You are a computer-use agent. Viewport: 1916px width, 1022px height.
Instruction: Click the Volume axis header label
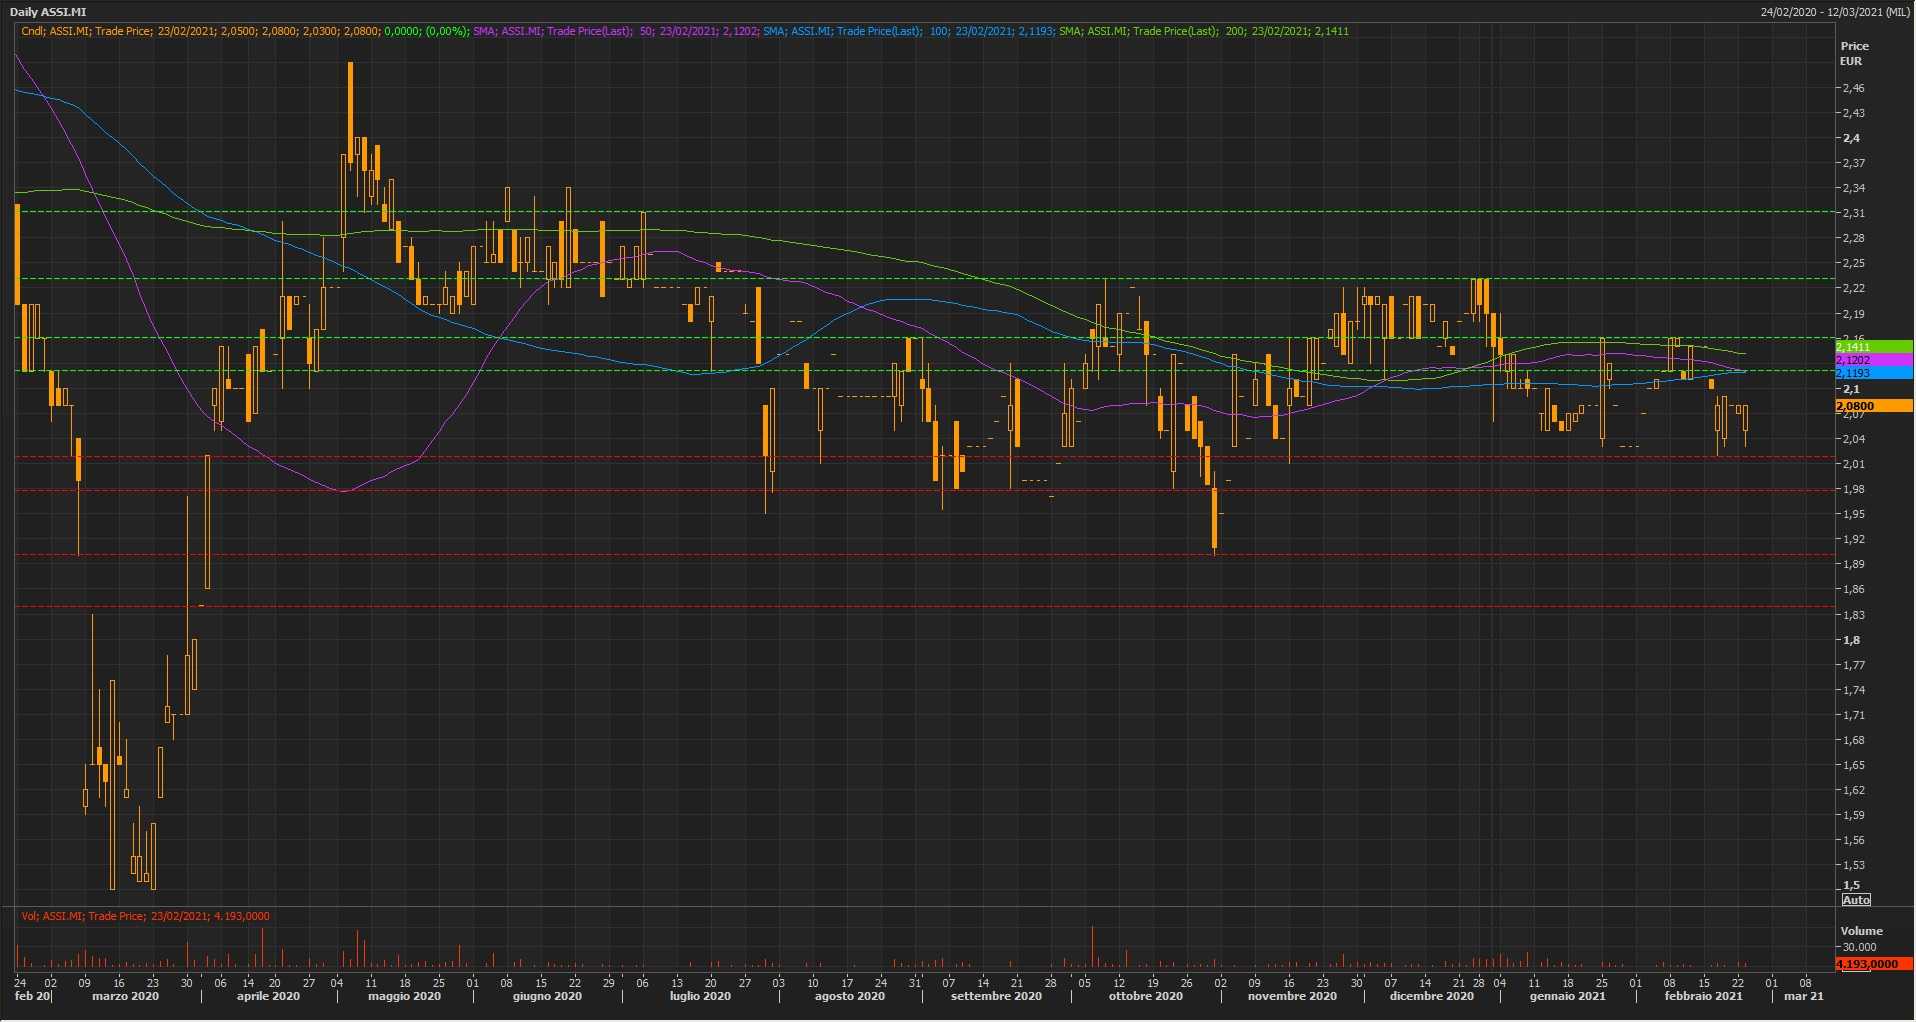tap(1861, 931)
